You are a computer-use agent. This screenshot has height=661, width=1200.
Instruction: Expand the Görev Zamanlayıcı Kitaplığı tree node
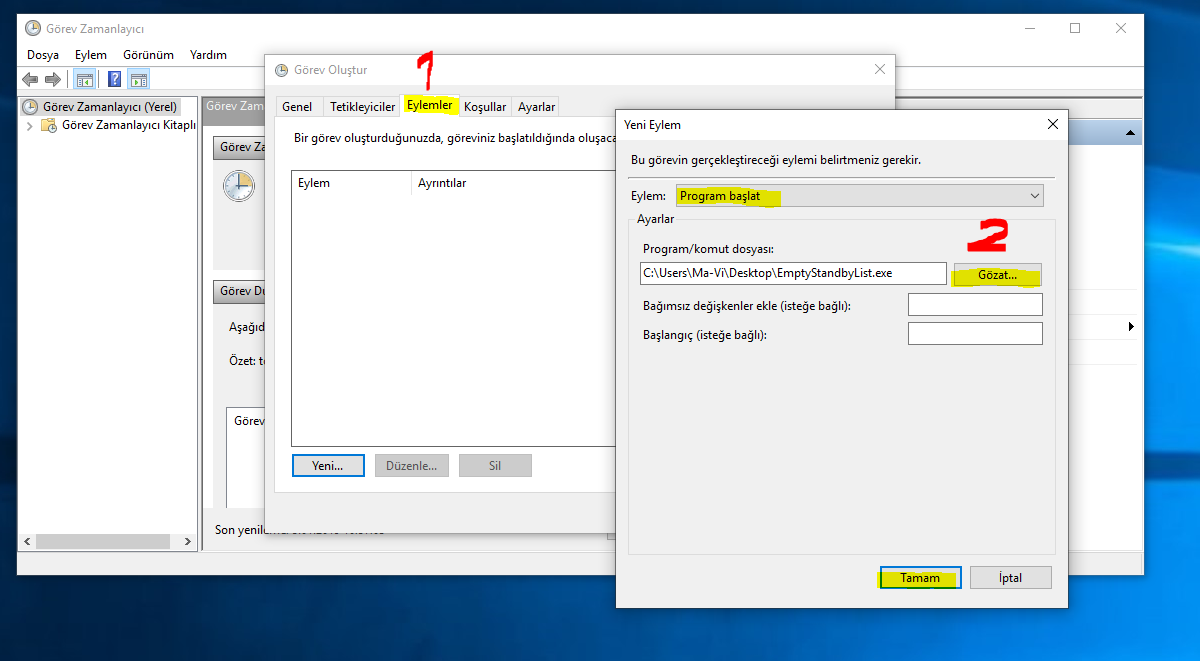(29, 126)
